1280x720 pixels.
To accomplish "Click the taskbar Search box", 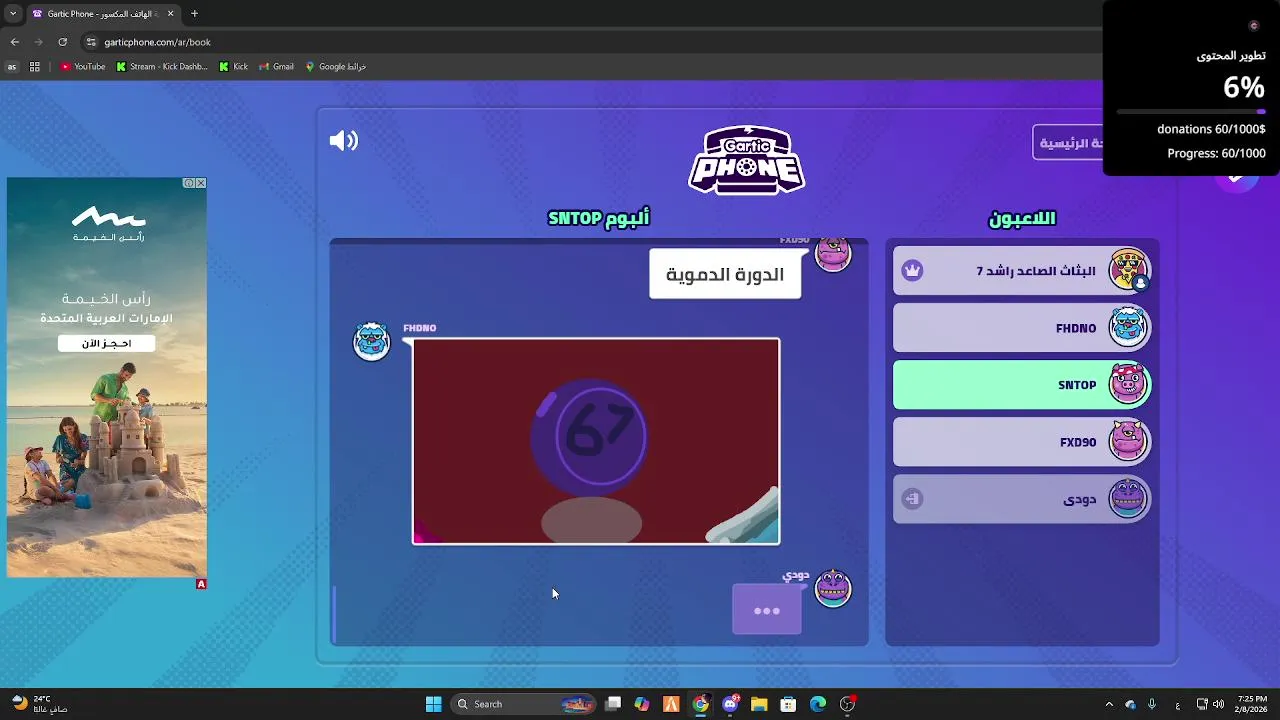I will 525,704.
